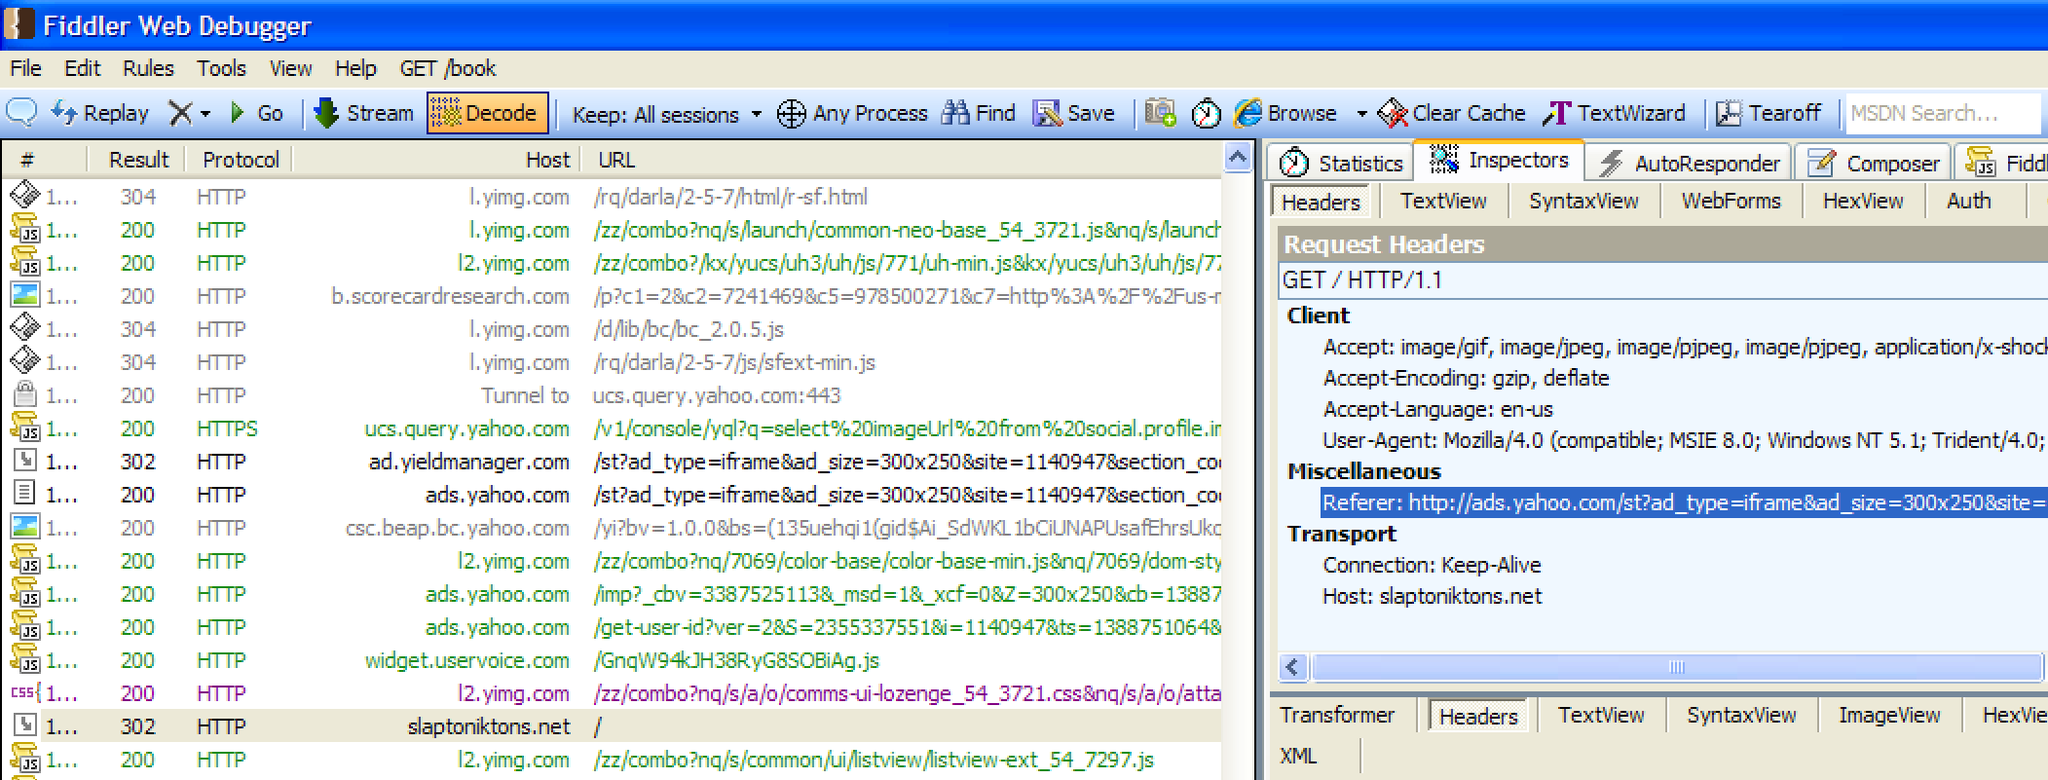Click the Remove X icon
2048x780 pixels.
tap(180, 113)
